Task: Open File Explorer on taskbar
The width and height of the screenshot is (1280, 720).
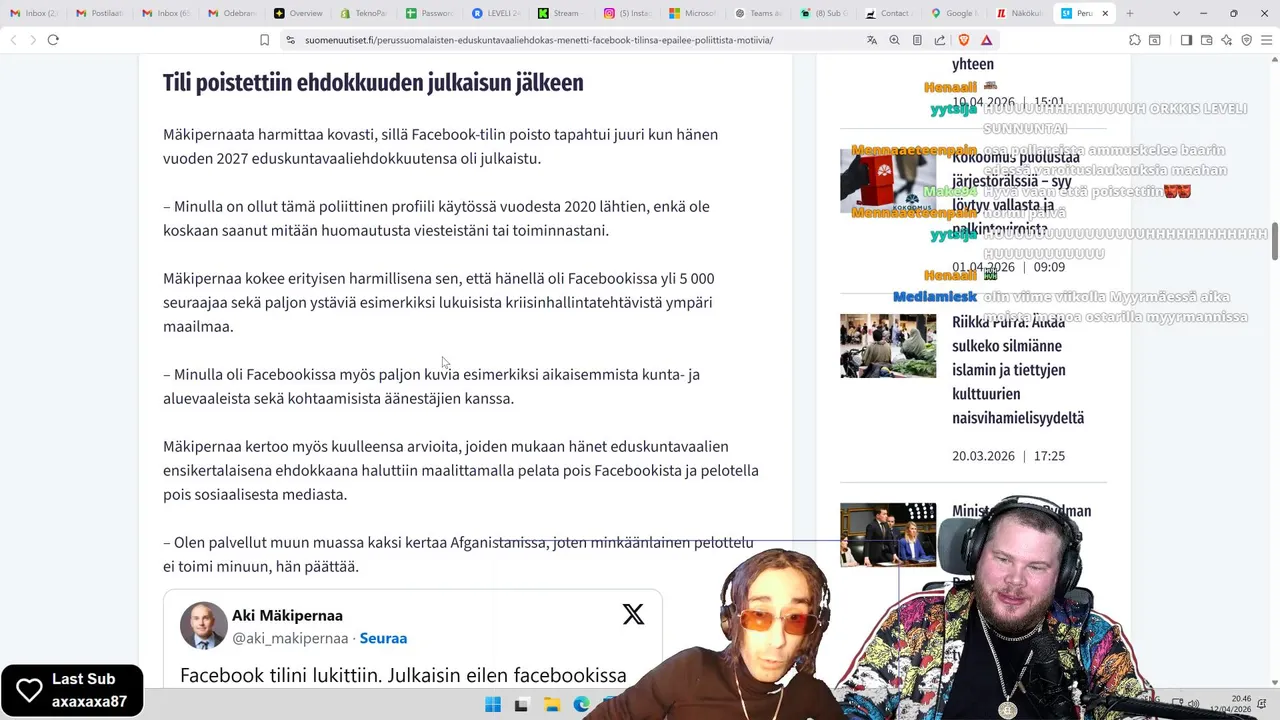Action: (x=551, y=705)
